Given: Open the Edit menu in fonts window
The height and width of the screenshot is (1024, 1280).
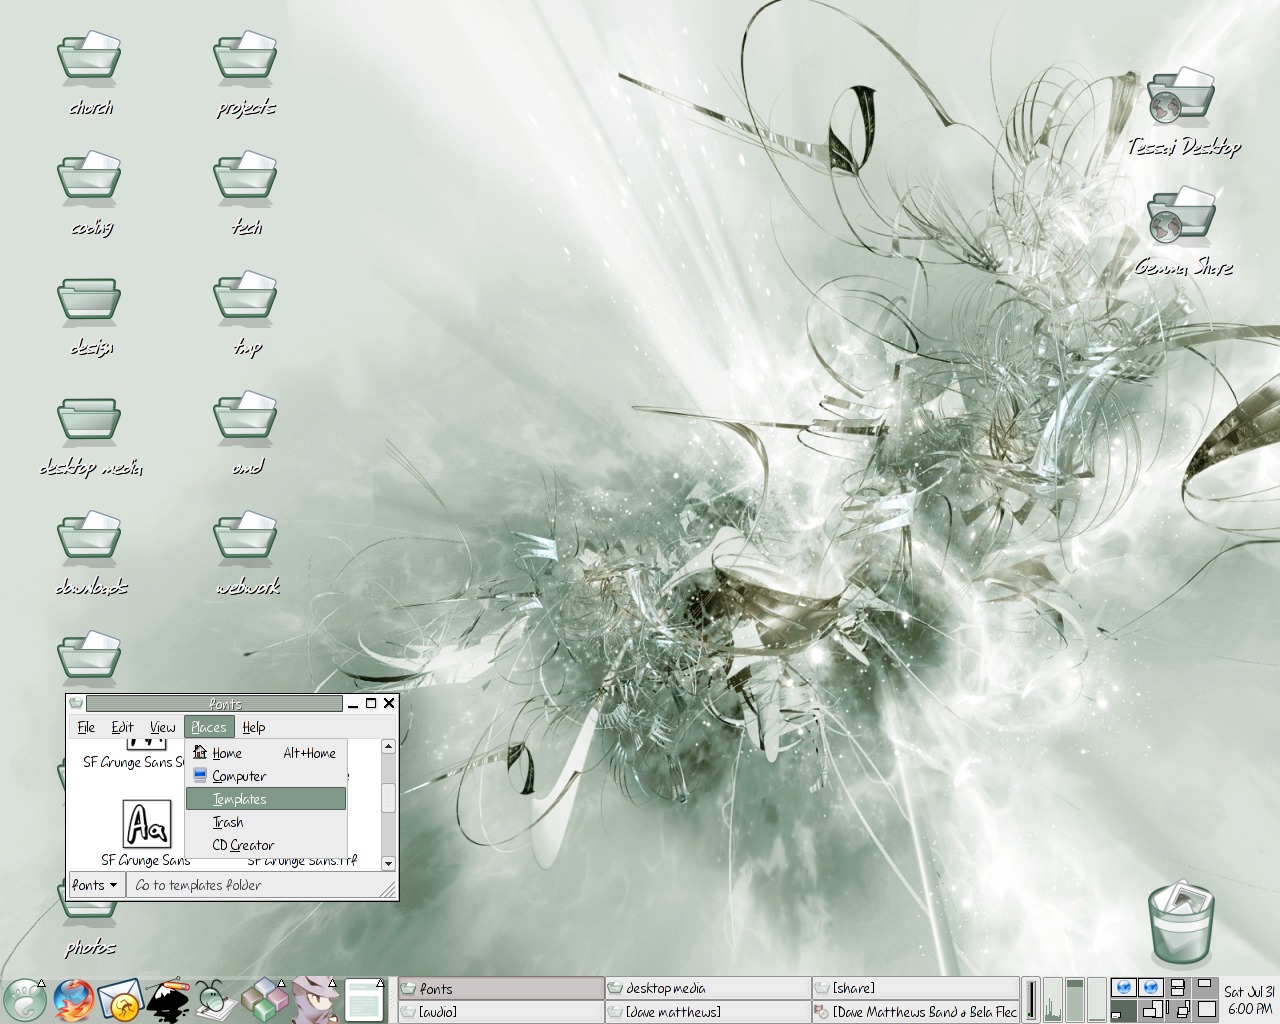Looking at the screenshot, I should 122,727.
